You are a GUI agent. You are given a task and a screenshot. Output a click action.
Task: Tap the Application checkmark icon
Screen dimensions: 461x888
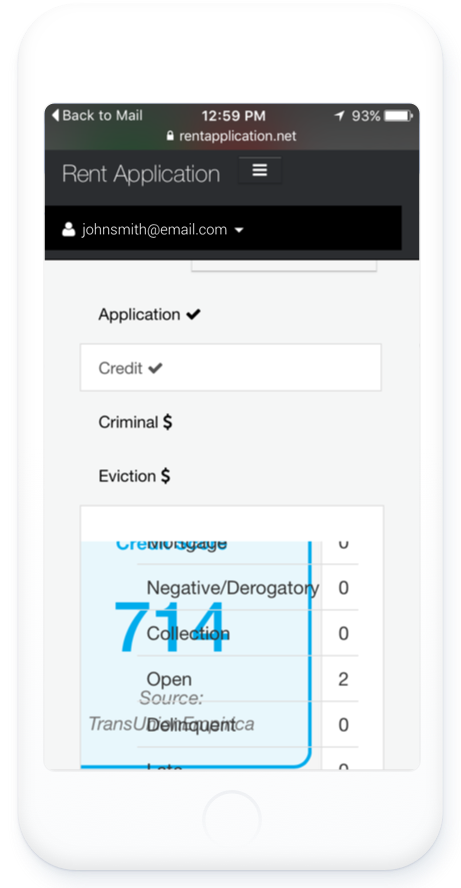[193, 314]
